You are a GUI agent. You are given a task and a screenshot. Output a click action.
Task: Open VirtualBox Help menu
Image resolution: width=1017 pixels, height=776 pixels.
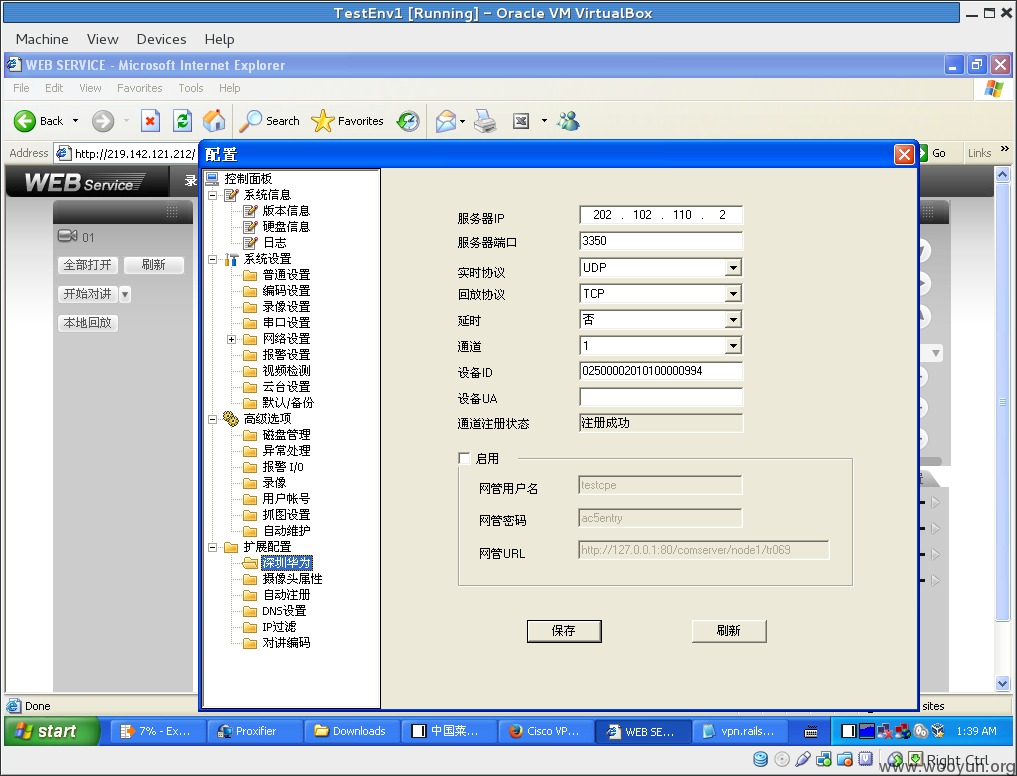tap(219, 39)
